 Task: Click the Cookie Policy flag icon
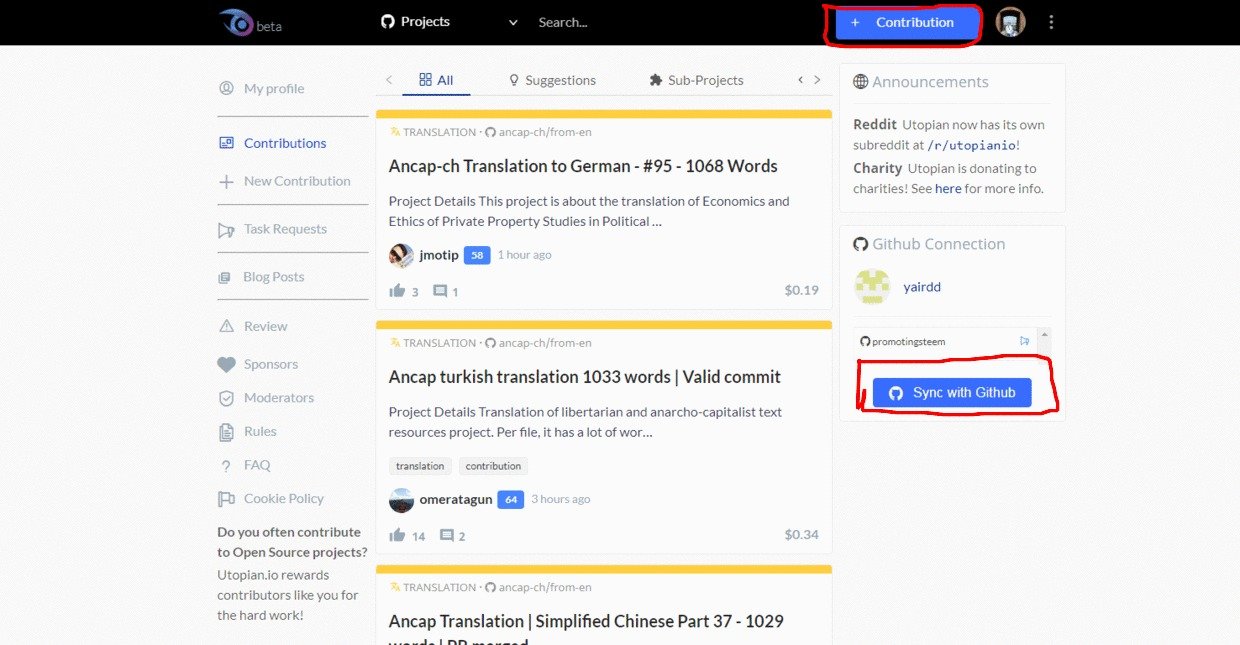click(226, 499)
